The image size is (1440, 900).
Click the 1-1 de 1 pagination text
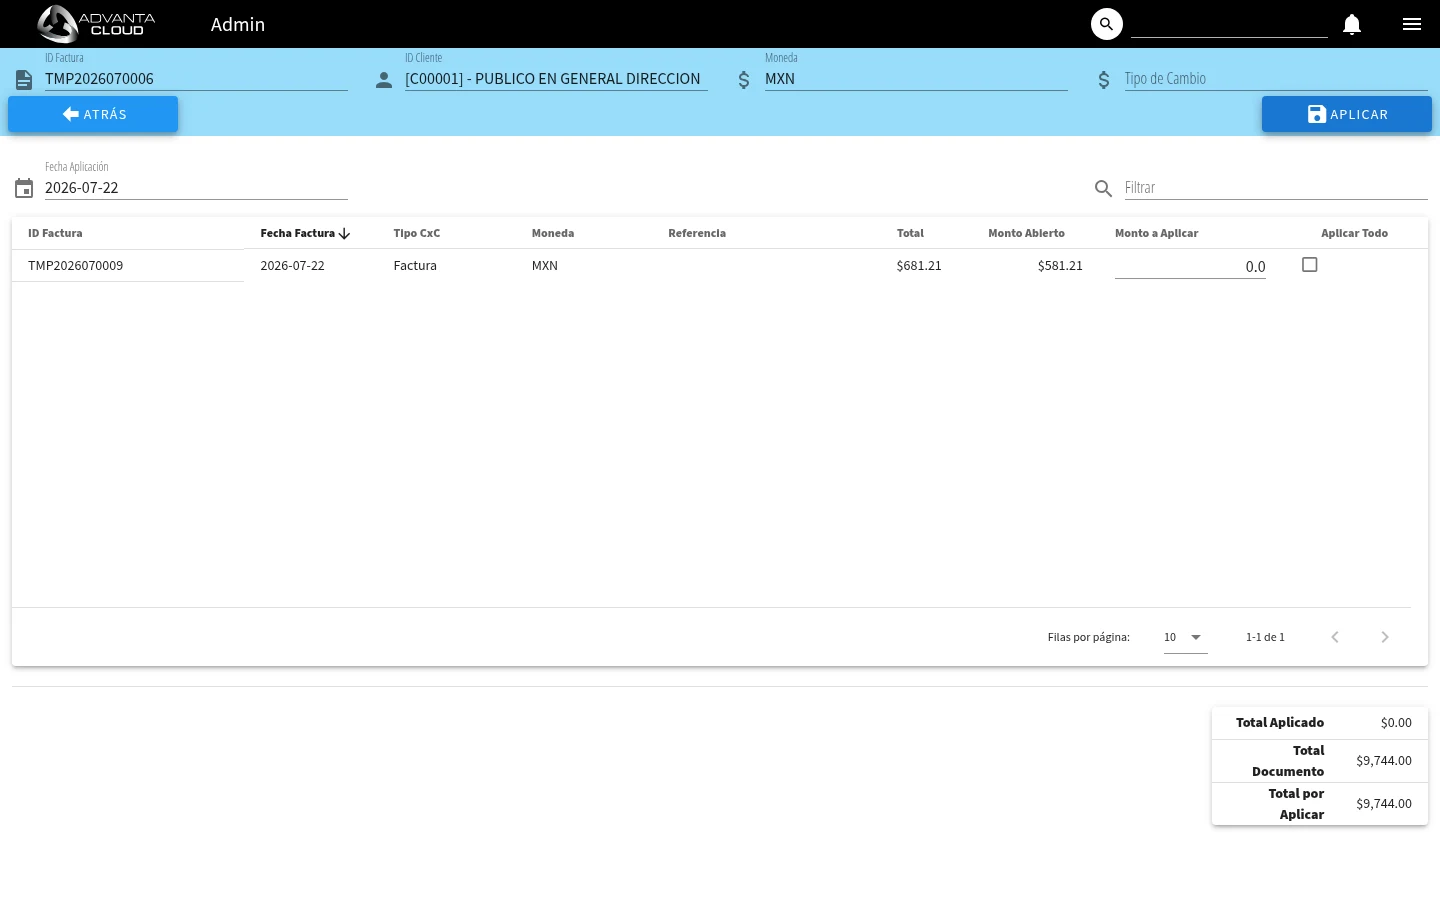click(x=1265, y=637)
